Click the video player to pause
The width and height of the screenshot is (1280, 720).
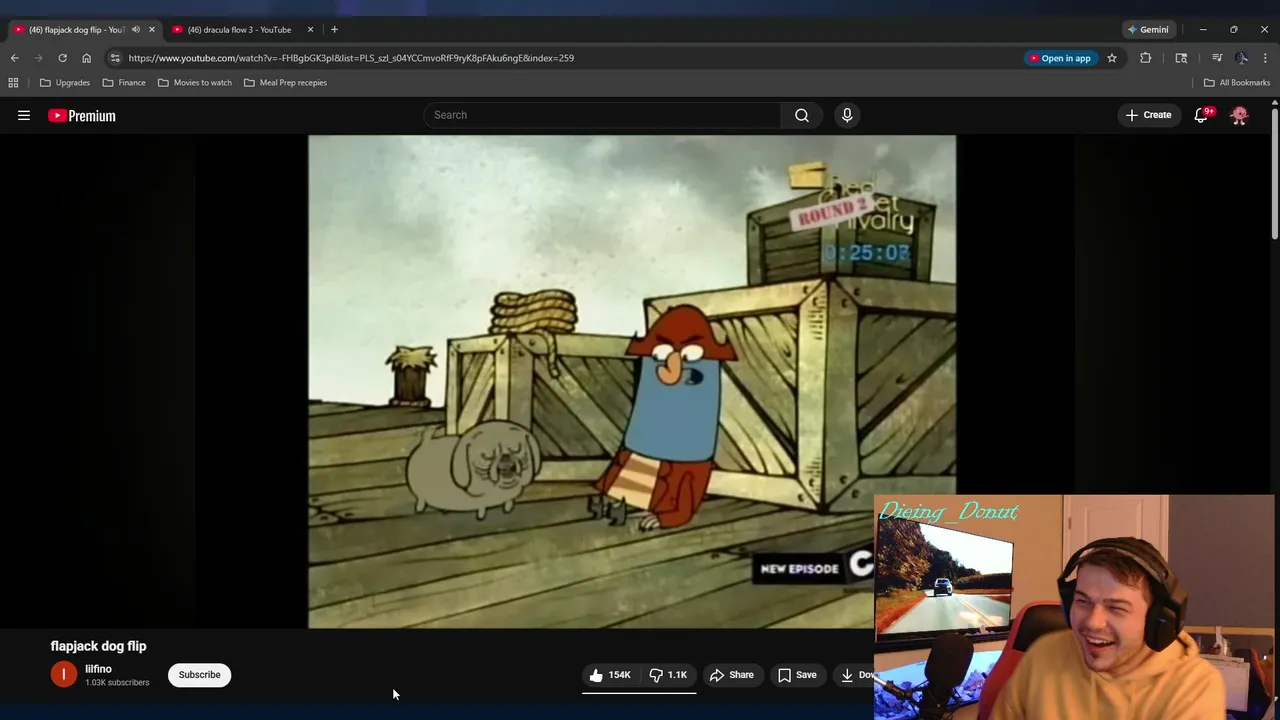(x=632, y=382)
